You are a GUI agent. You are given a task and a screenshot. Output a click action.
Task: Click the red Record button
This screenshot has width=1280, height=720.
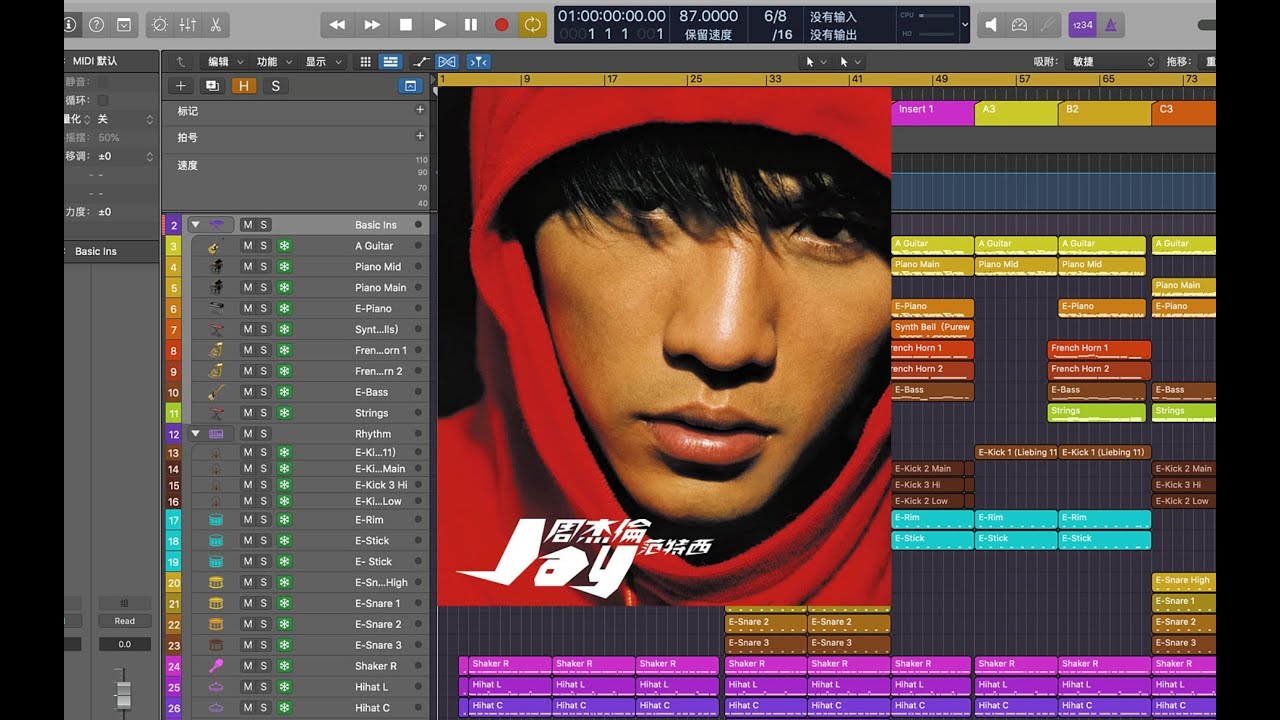(502, 24)
